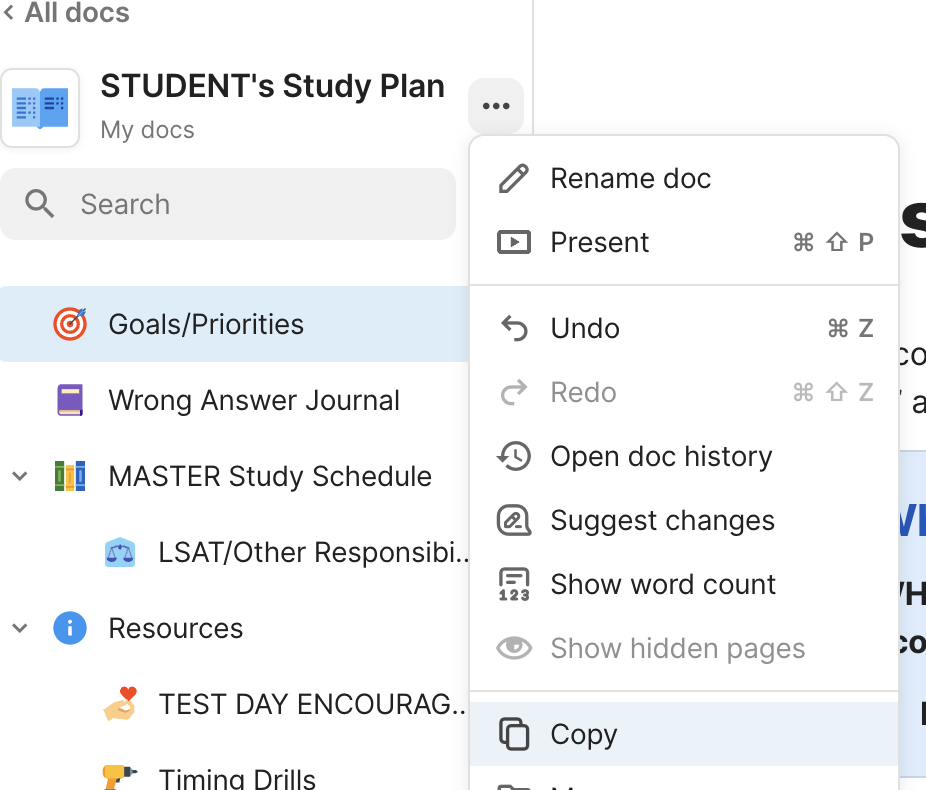Click the STUDENT's Study Plan doc icon
Viewport: 926px width, 790px height.
40,107
